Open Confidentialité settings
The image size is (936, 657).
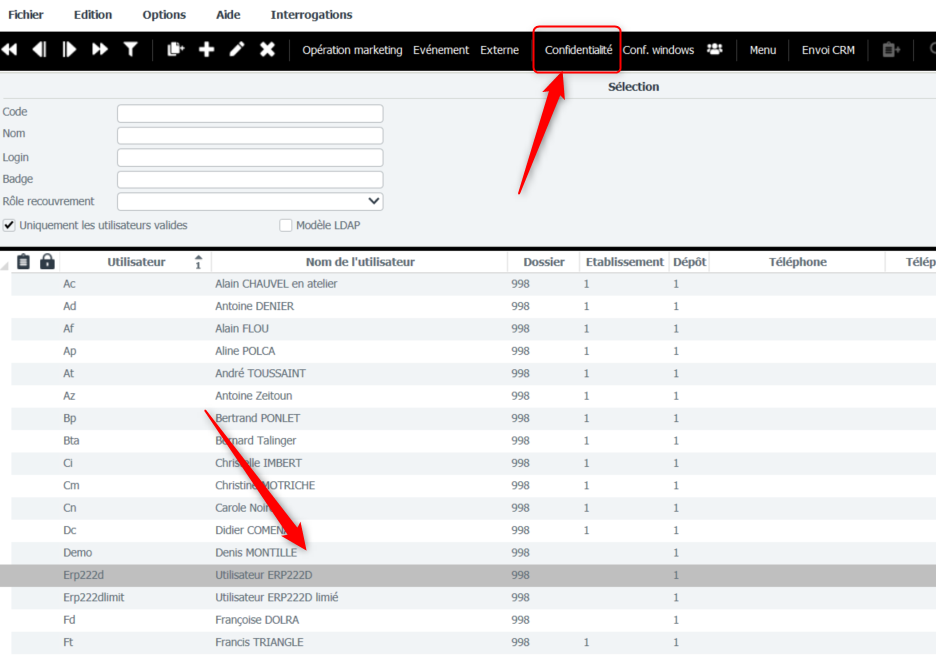(578, 50)
